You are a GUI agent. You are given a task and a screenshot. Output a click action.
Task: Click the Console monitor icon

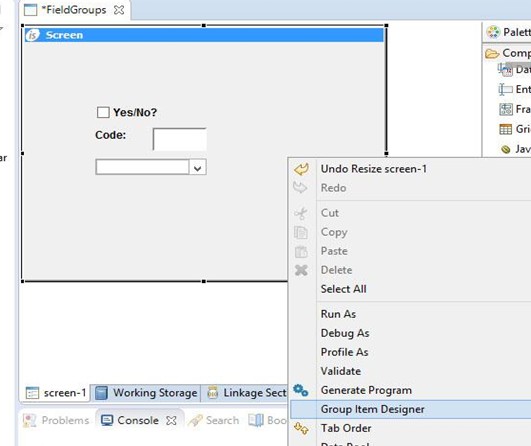[x=107, y=420]
